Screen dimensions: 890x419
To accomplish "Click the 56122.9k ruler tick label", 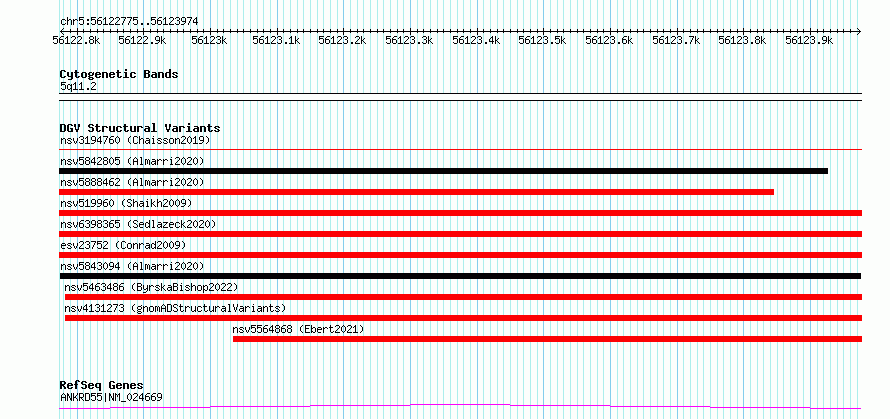I will (142, 40).
